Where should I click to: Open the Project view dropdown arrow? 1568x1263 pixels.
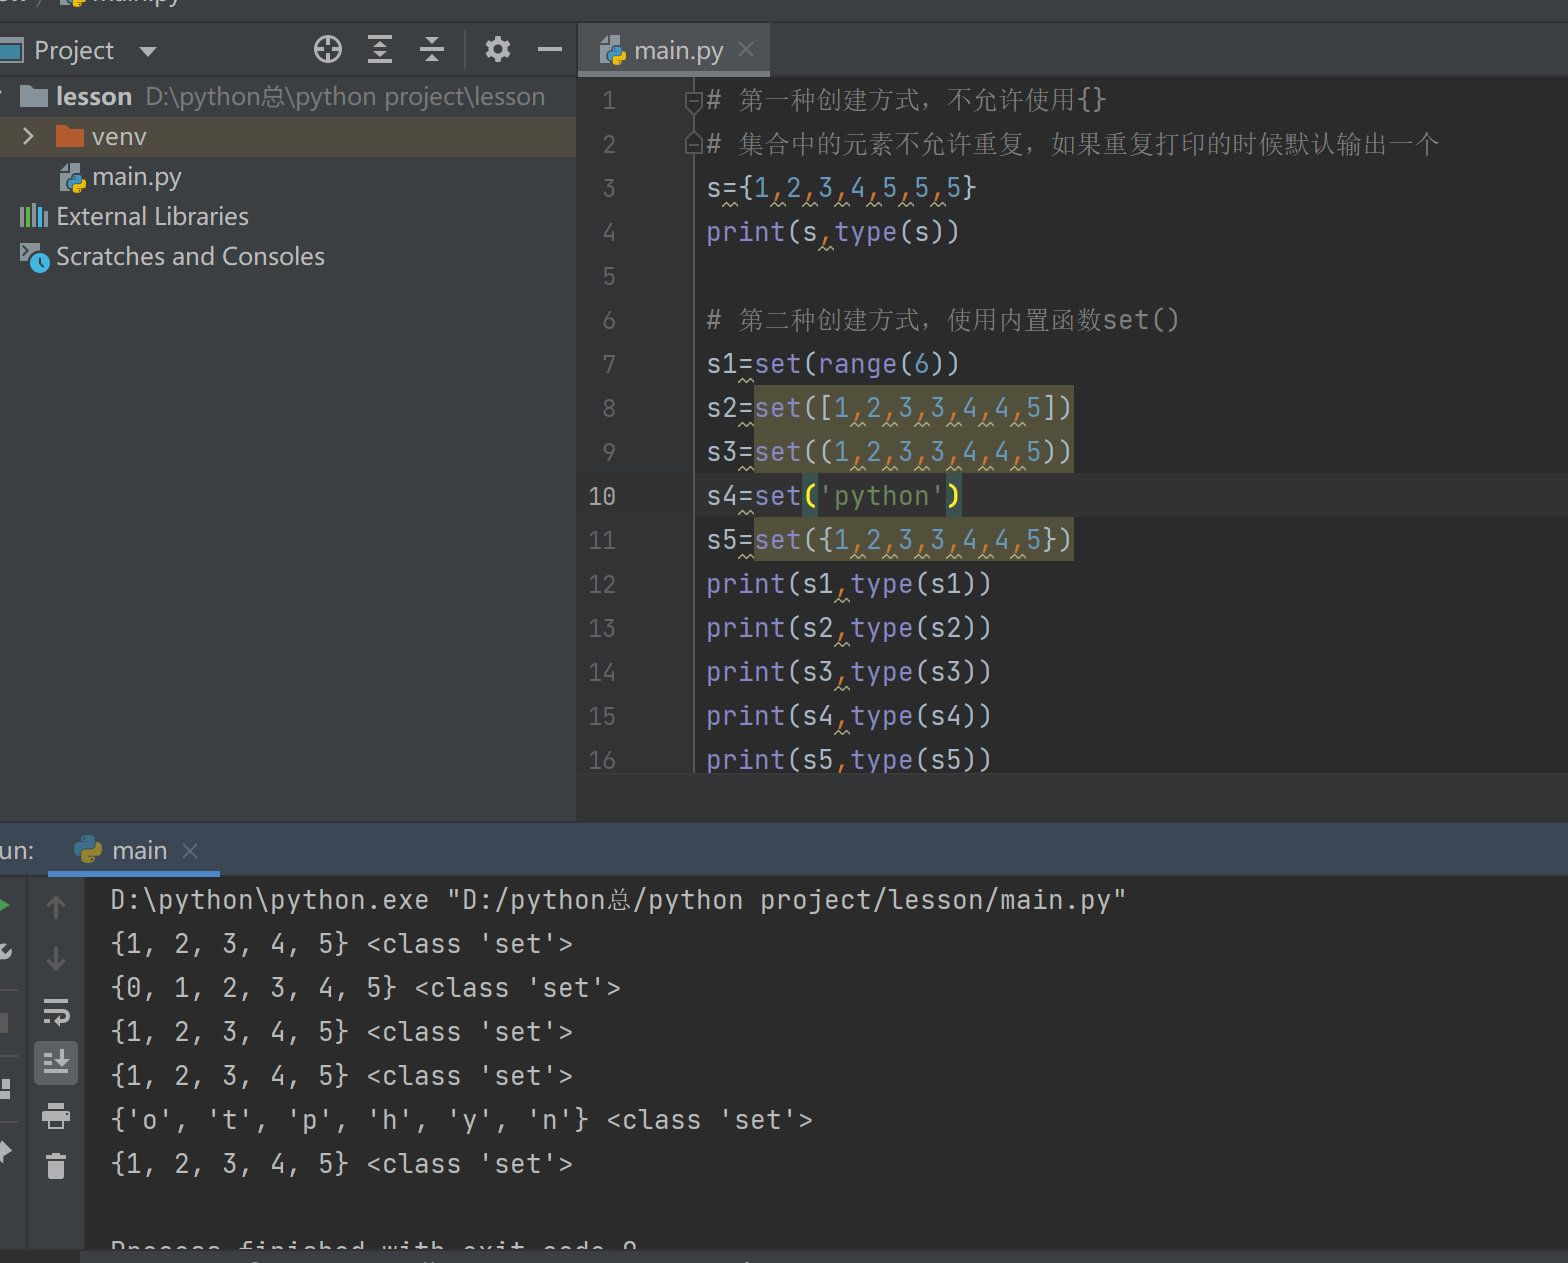148,51
